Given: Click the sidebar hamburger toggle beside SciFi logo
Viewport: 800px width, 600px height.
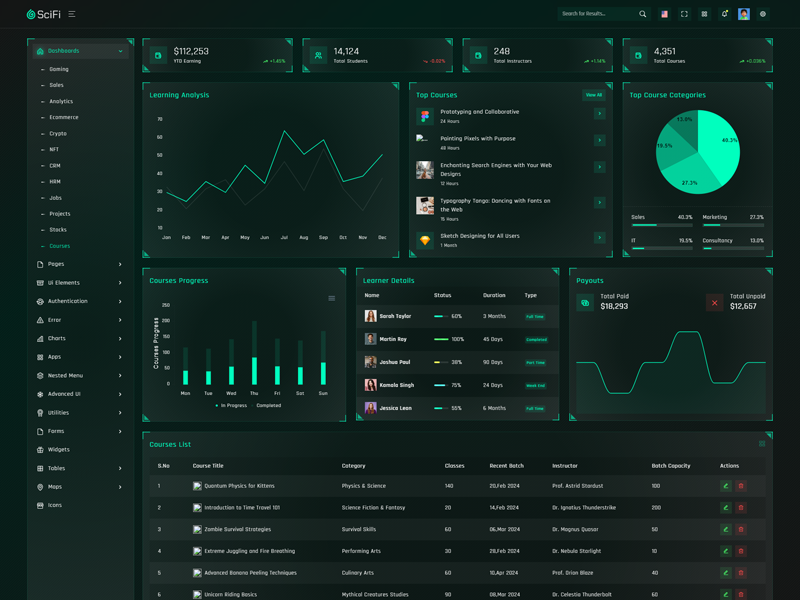Looking at the screenshot, I should [72, 14].
